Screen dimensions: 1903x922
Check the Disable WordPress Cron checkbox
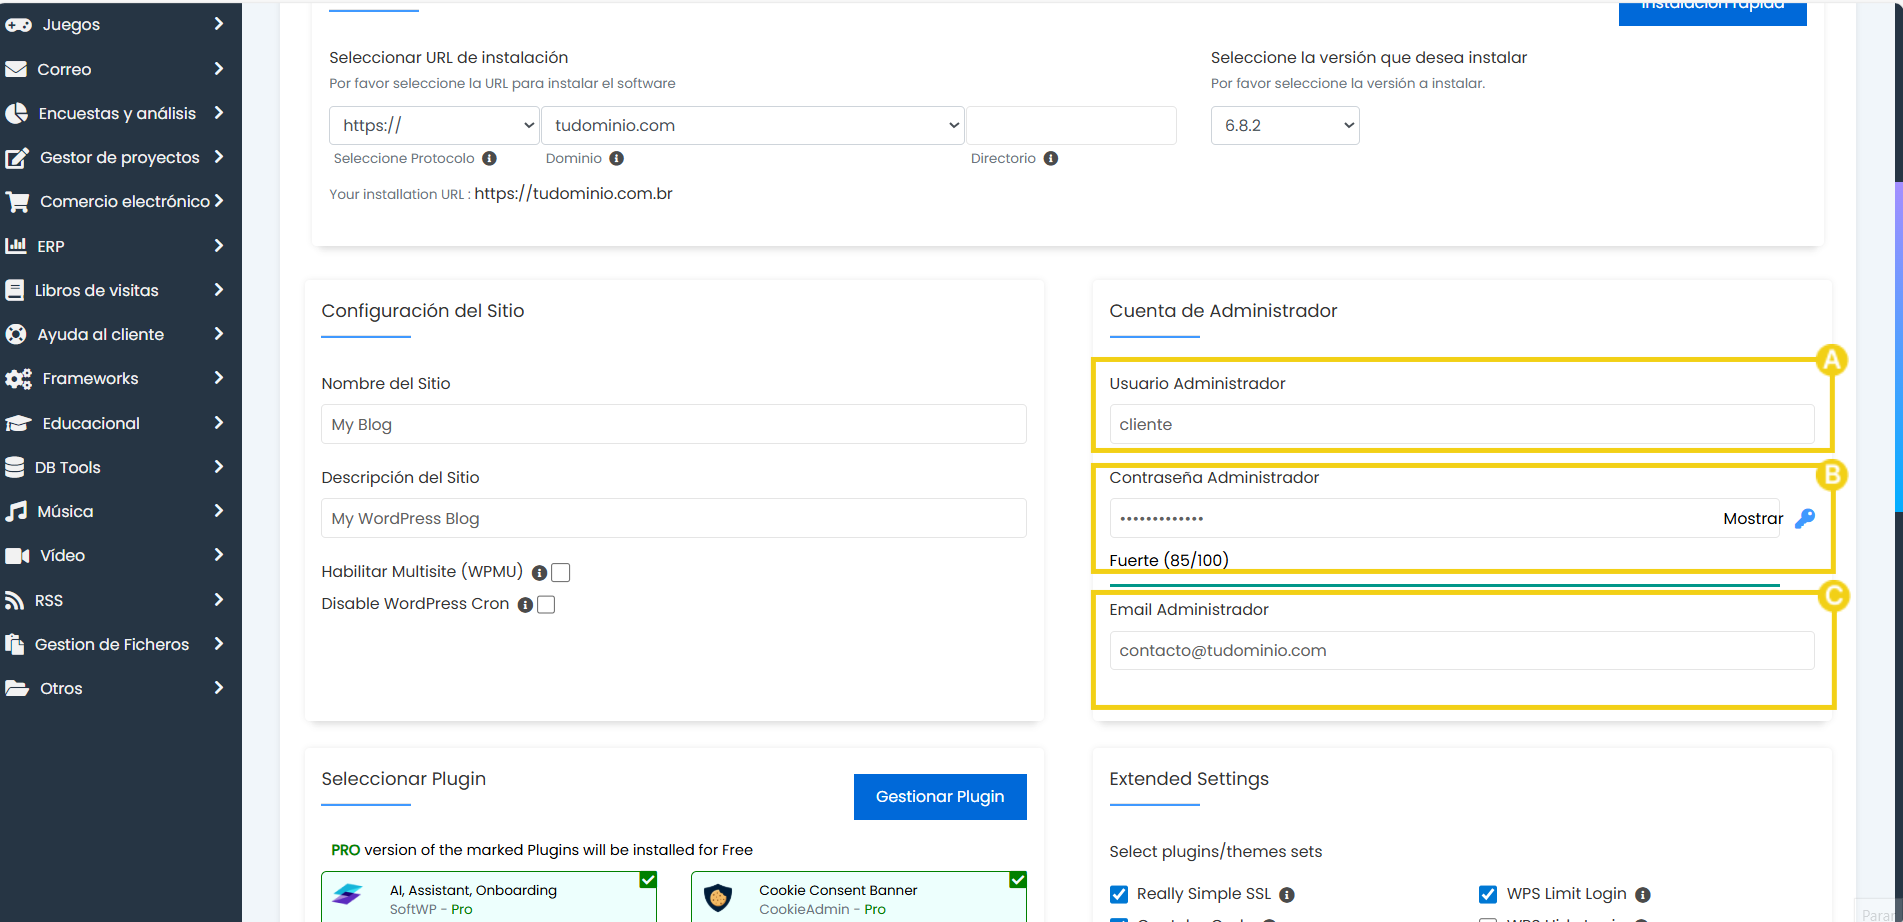pos(546,604)
